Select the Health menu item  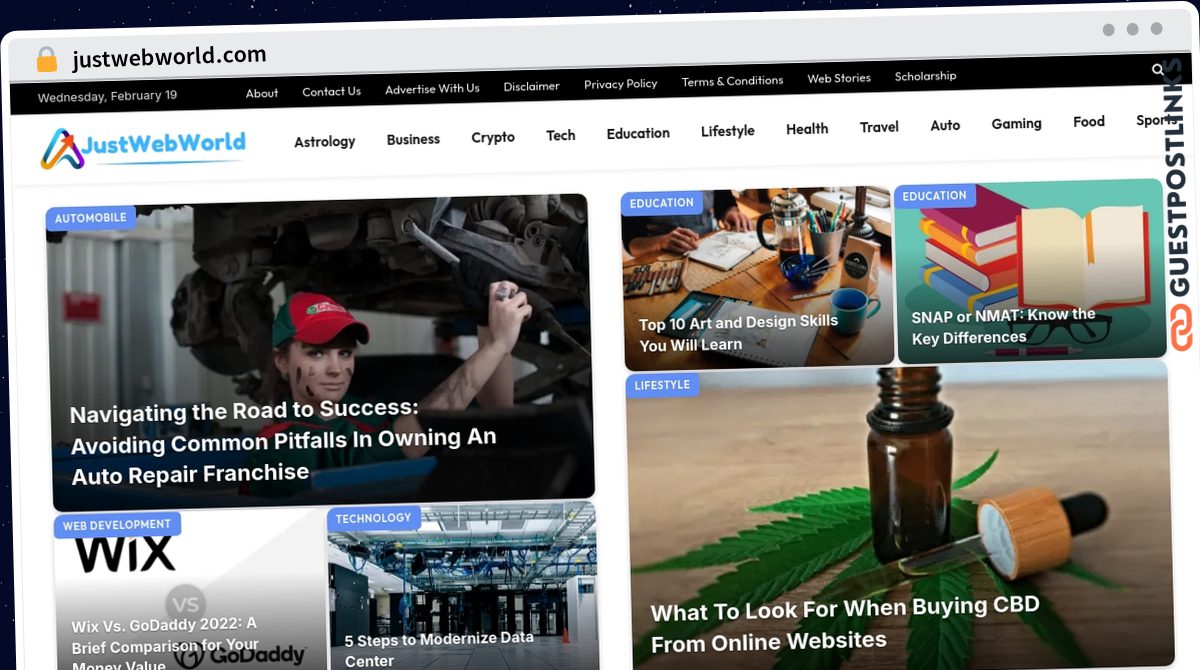coord(807,129)
